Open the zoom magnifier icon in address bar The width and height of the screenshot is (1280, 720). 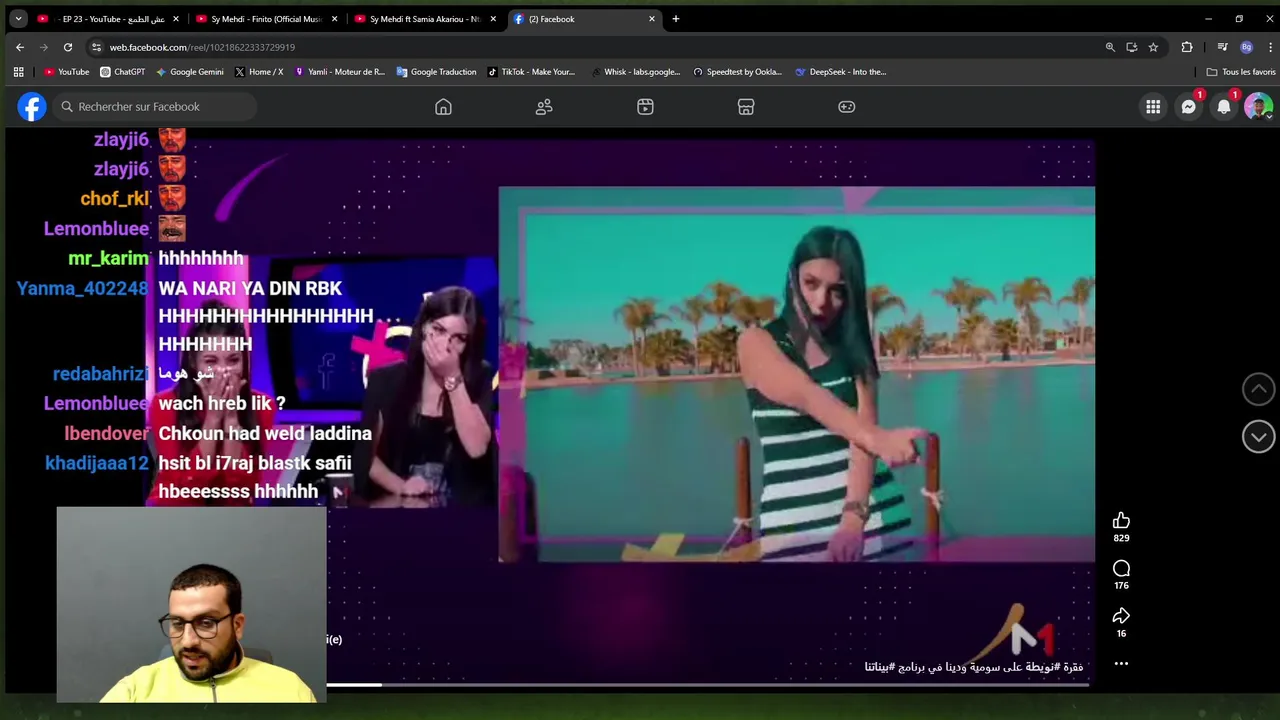click(1110, 47)
